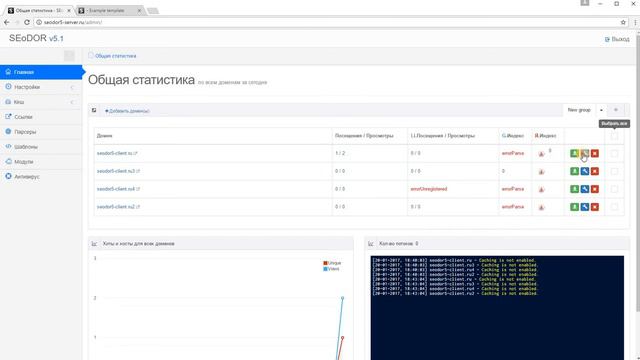Click the Выход logout link

coord(617,39)
